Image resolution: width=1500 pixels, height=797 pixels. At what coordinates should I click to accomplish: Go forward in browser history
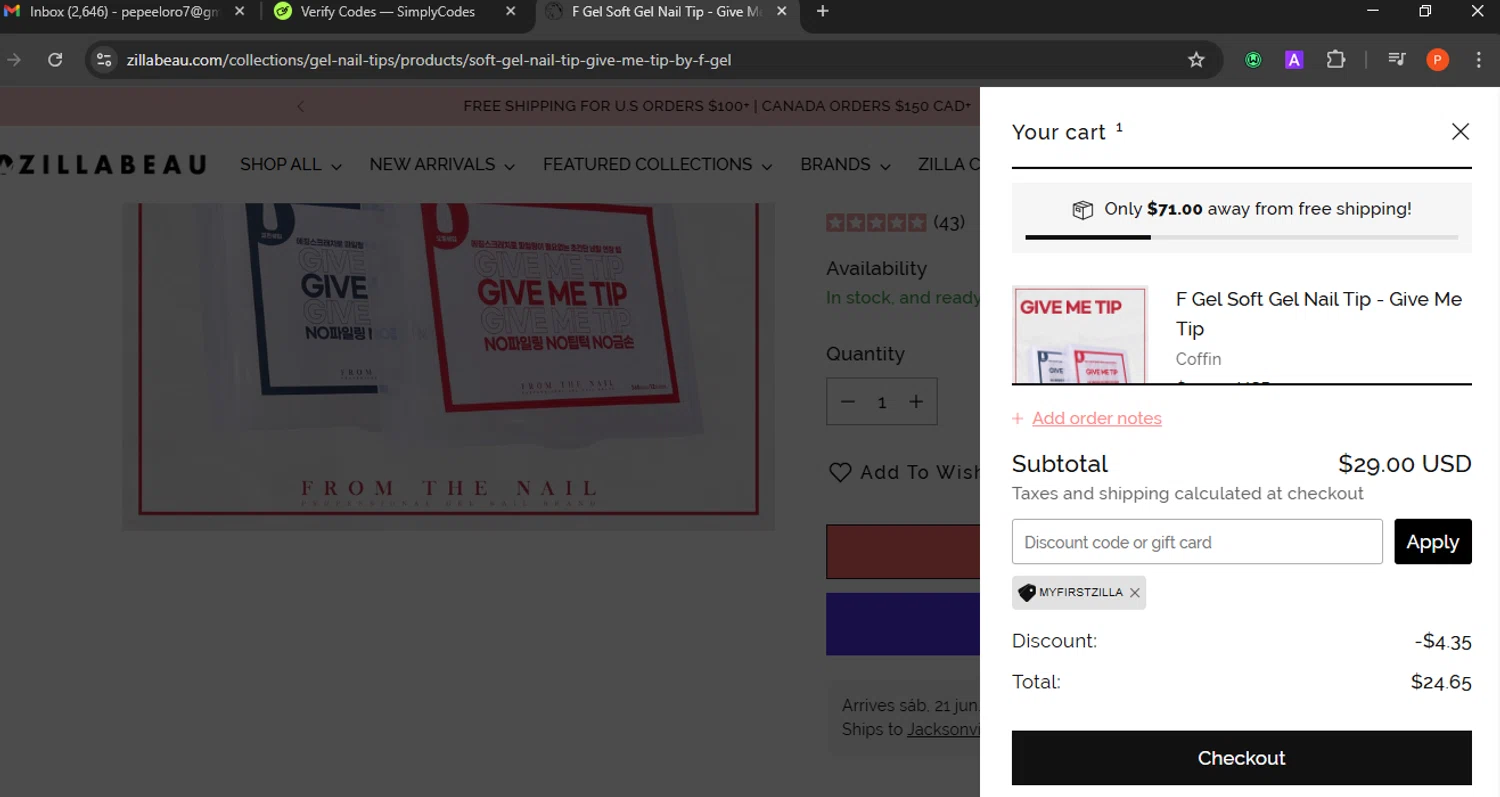[14, 60]
